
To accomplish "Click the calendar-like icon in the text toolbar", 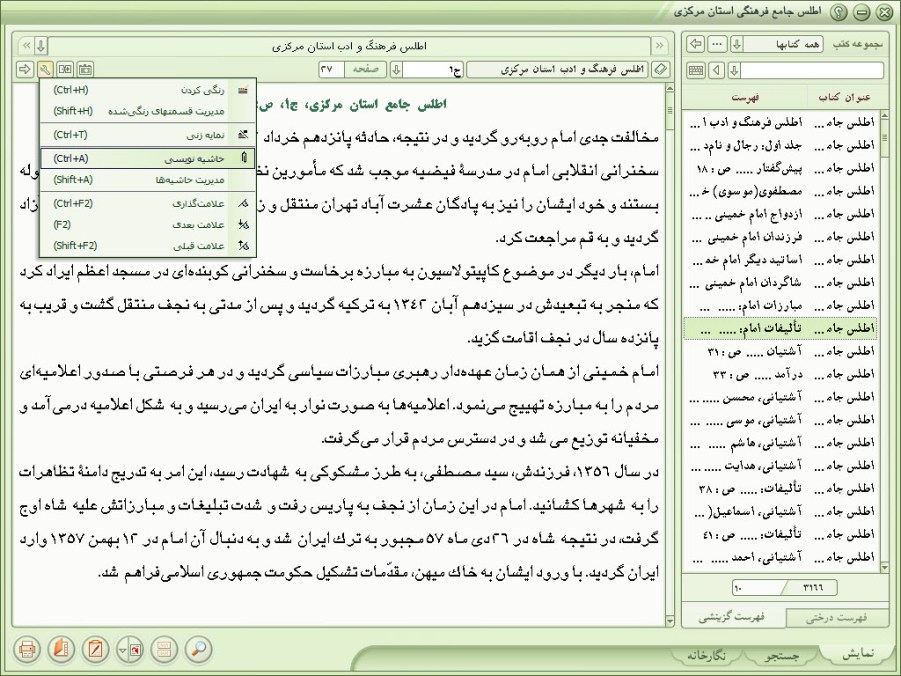I will (x=85, y=70).
